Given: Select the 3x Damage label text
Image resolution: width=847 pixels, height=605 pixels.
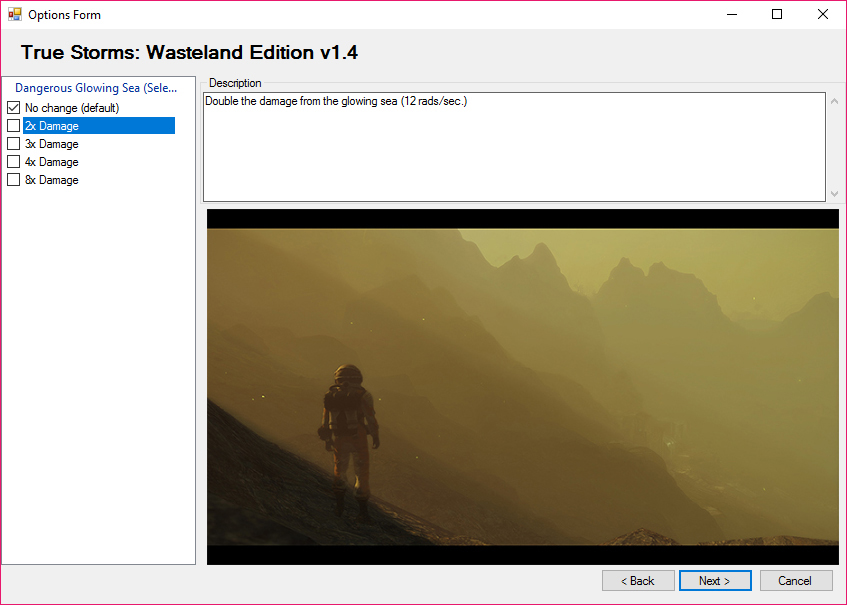Looking at the screenshot, I should (52, 144).
